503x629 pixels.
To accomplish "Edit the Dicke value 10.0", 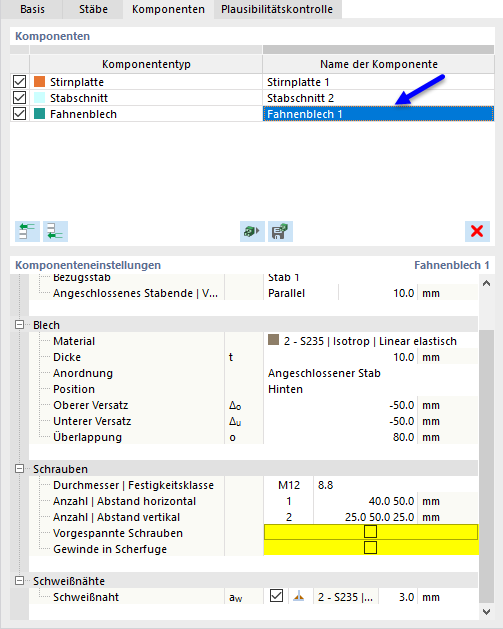I will pos(341,357).
